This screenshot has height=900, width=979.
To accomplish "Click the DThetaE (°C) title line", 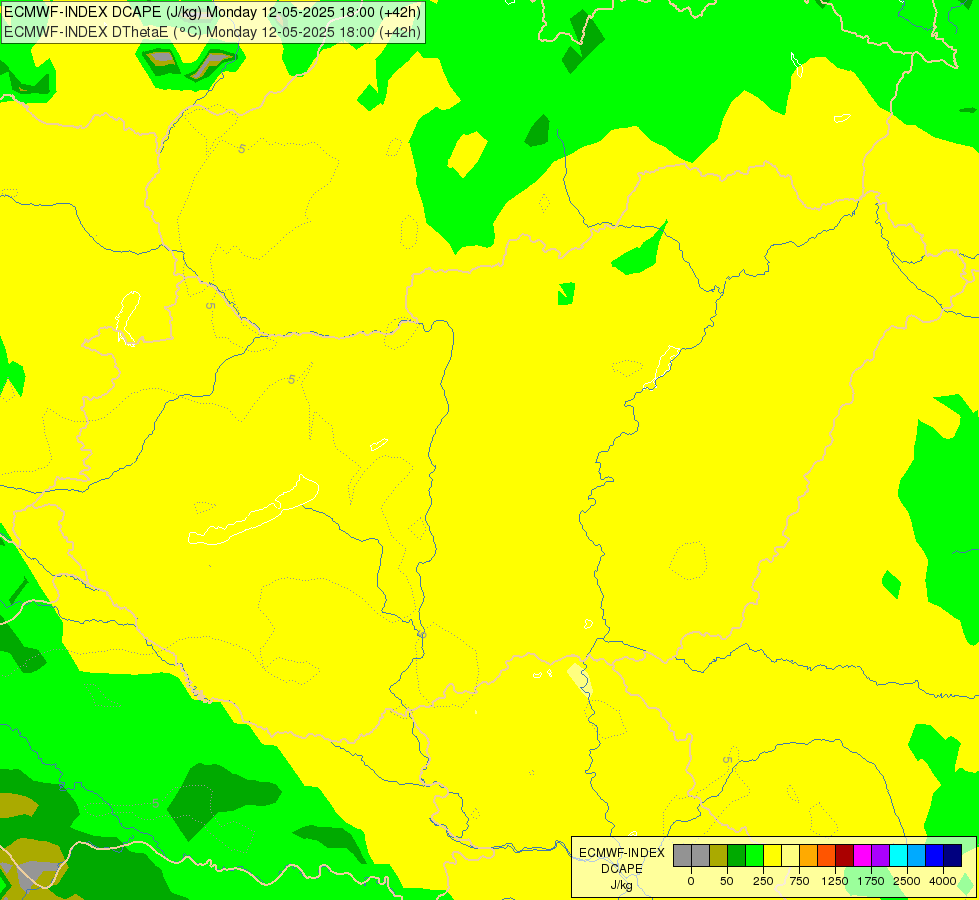I will coord(212,32).
